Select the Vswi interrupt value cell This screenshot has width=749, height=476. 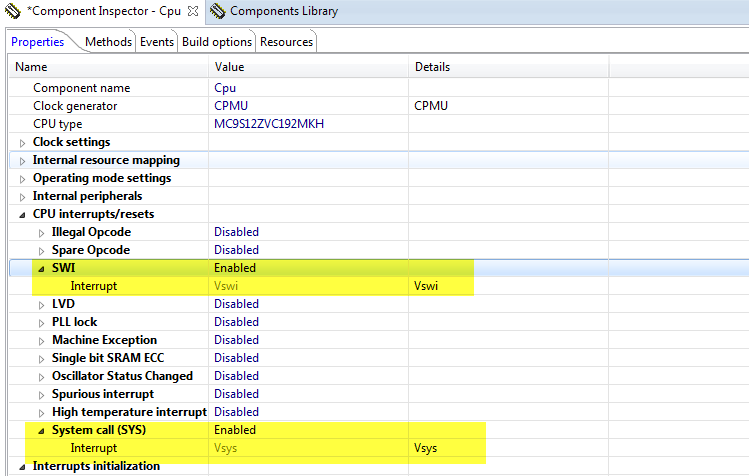309,286
